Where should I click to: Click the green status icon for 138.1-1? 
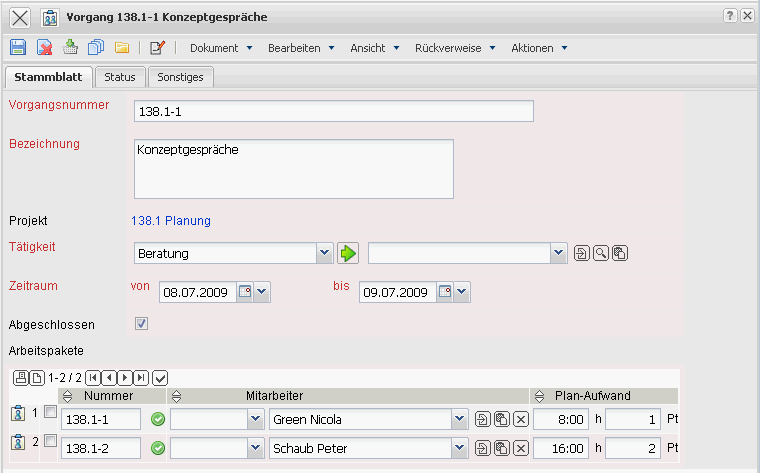[158, 419]
